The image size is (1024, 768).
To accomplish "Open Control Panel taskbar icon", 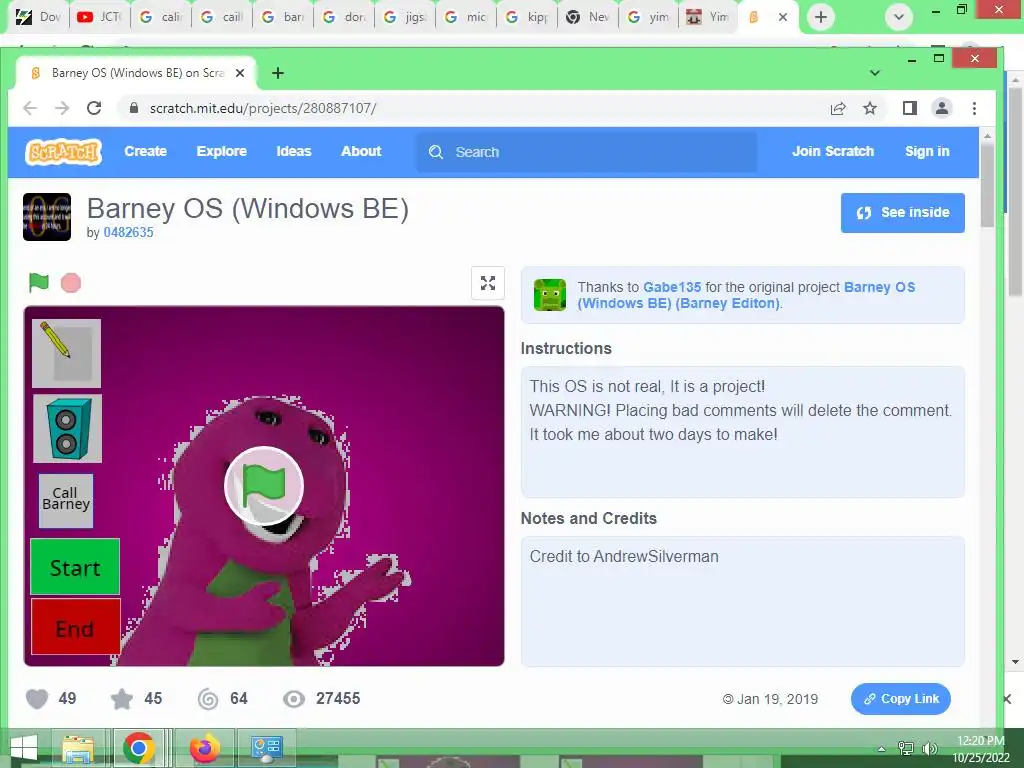I will point(267,748).
